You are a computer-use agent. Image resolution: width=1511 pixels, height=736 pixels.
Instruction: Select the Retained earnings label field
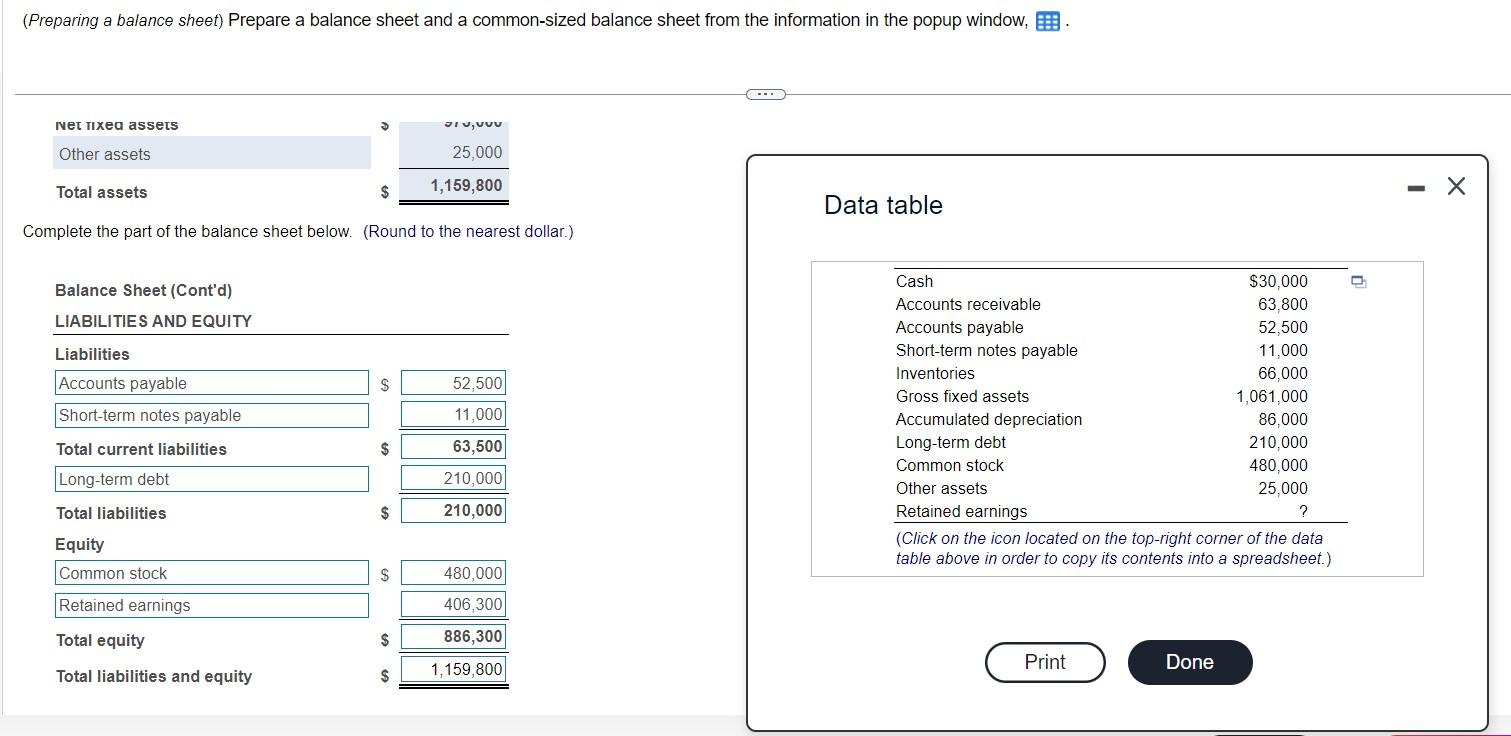[x=211, y=605]
